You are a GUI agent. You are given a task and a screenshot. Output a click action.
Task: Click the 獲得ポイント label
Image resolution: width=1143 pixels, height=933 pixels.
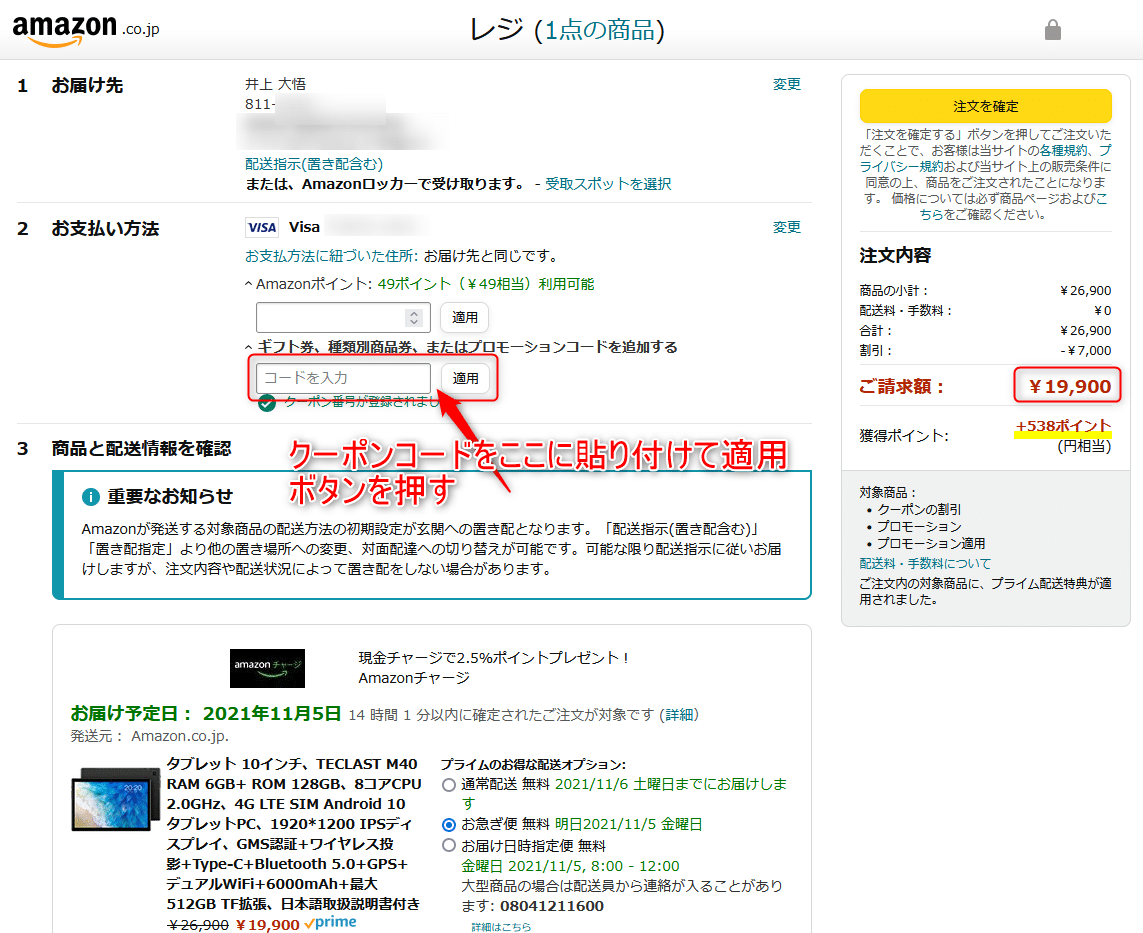click(904, 436)
